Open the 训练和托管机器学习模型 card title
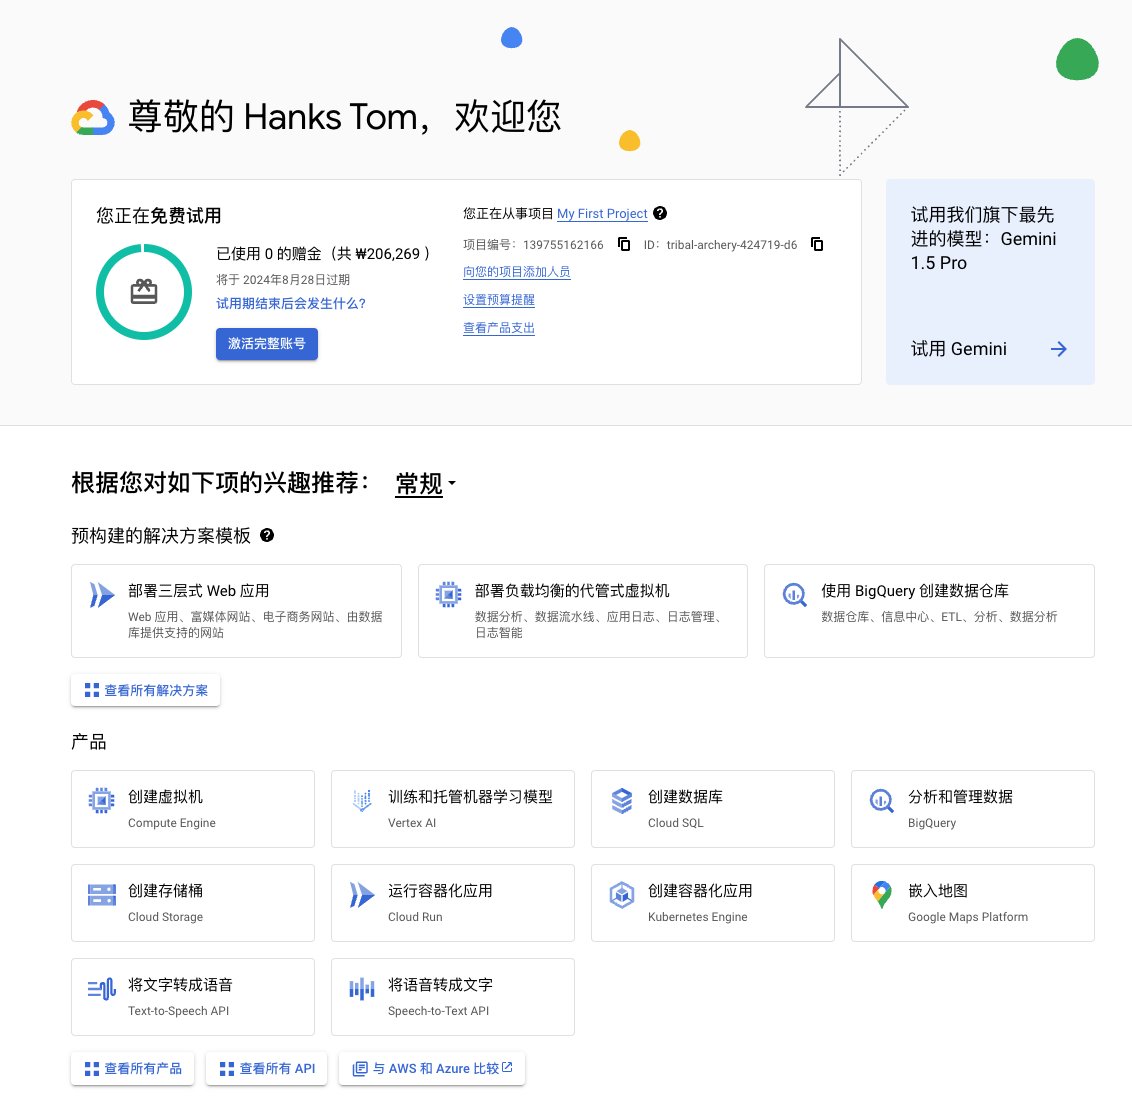1132x1098 pixels. [470, 796]
